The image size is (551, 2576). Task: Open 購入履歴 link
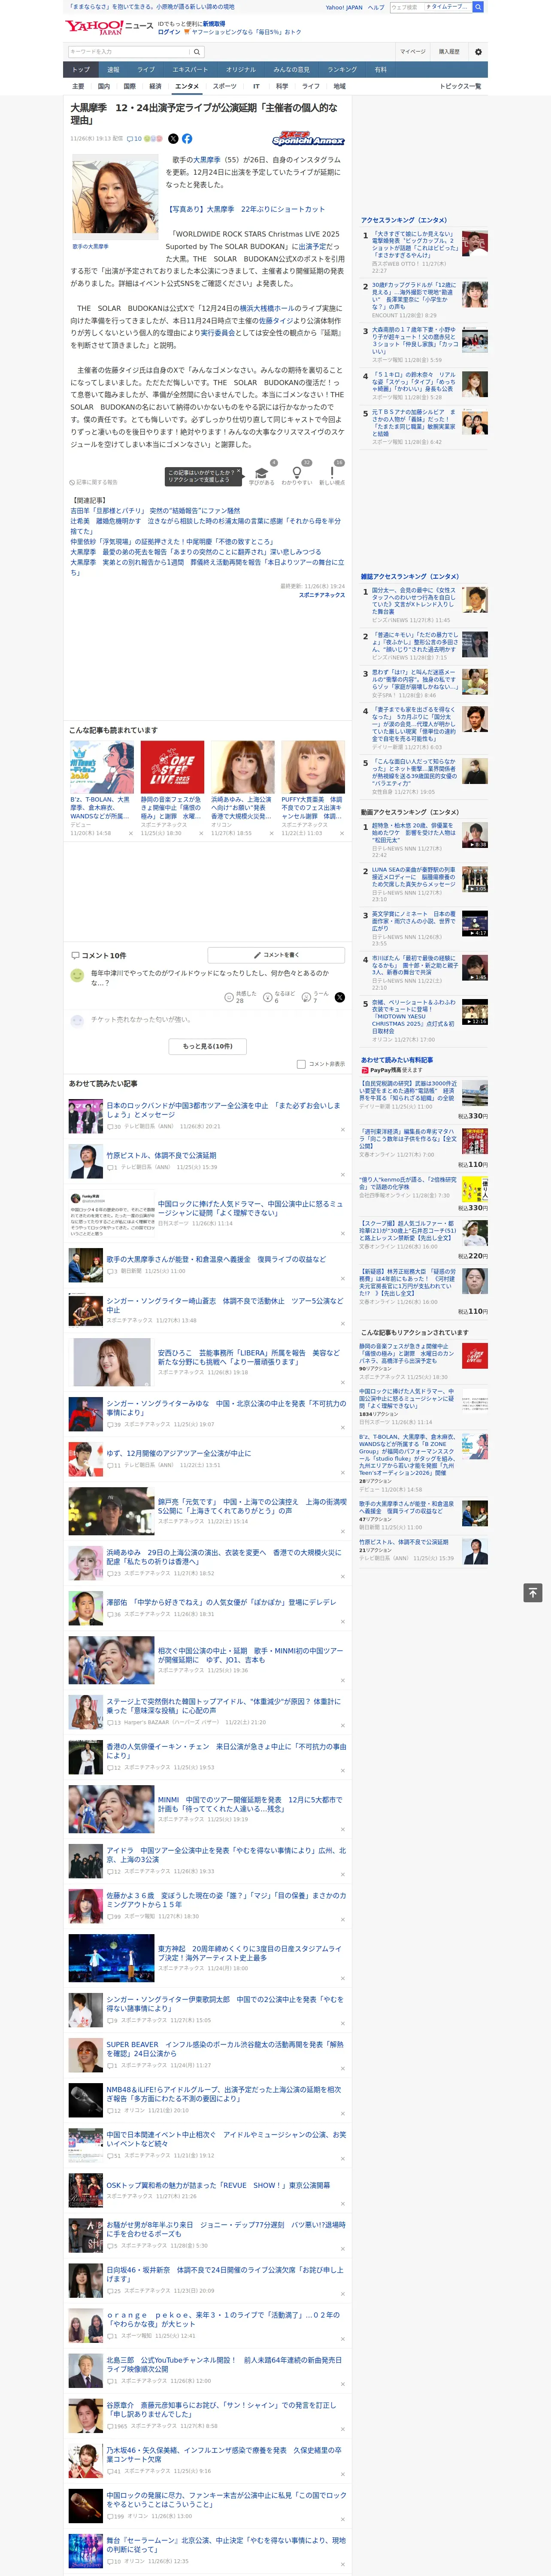(x=449, y=51)
